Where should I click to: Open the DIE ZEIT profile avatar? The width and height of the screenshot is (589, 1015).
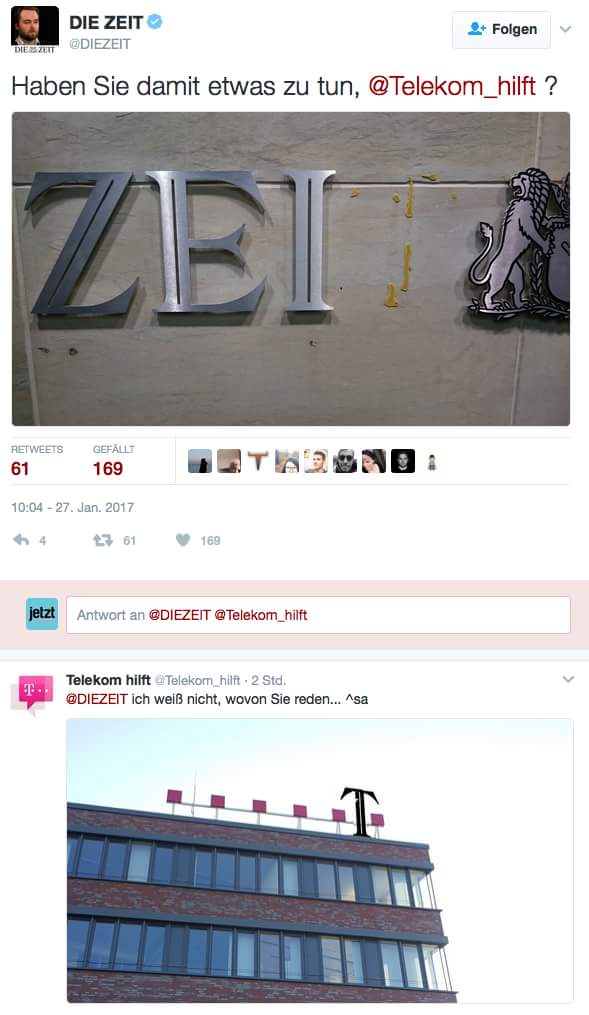click(35, 30)
